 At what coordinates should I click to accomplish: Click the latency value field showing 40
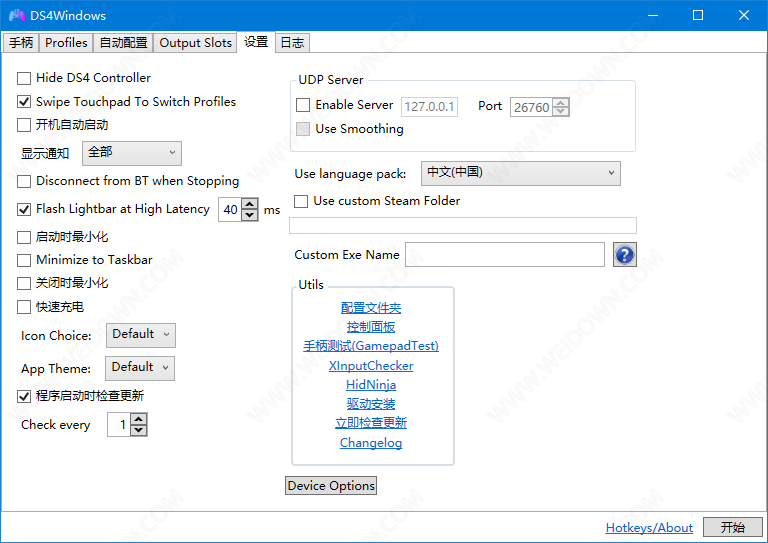tap(230, 210)
